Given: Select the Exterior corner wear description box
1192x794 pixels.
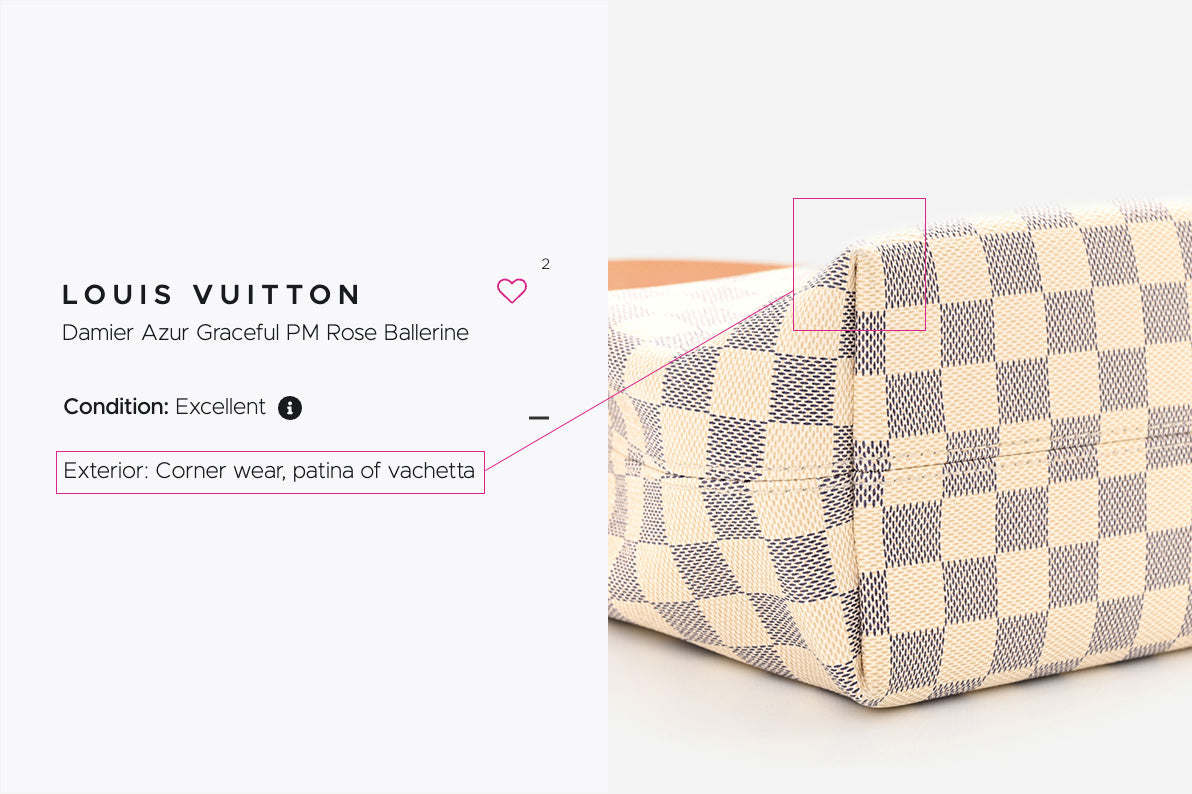Looking at the screenshot, I should [271, 472].
